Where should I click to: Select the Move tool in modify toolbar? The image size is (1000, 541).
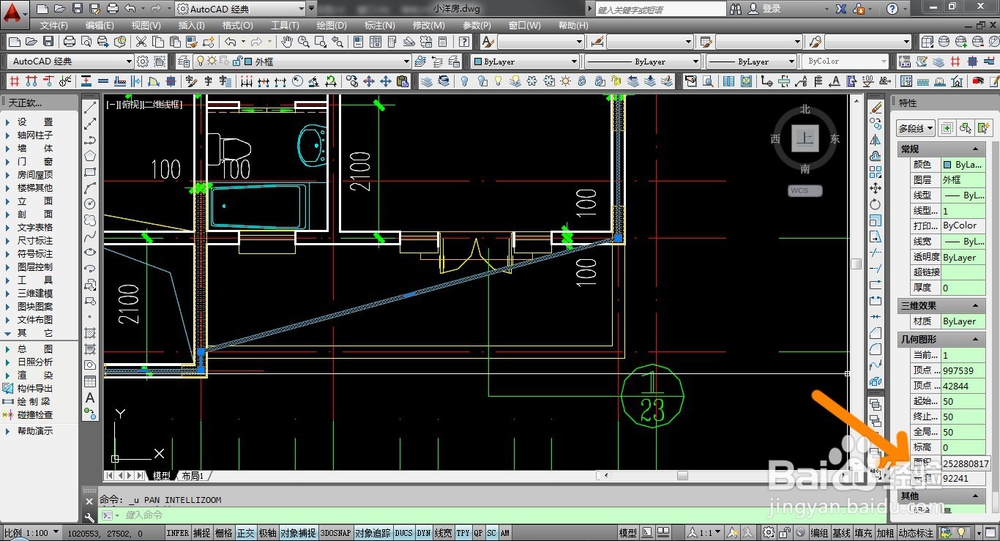click(876, 188)
